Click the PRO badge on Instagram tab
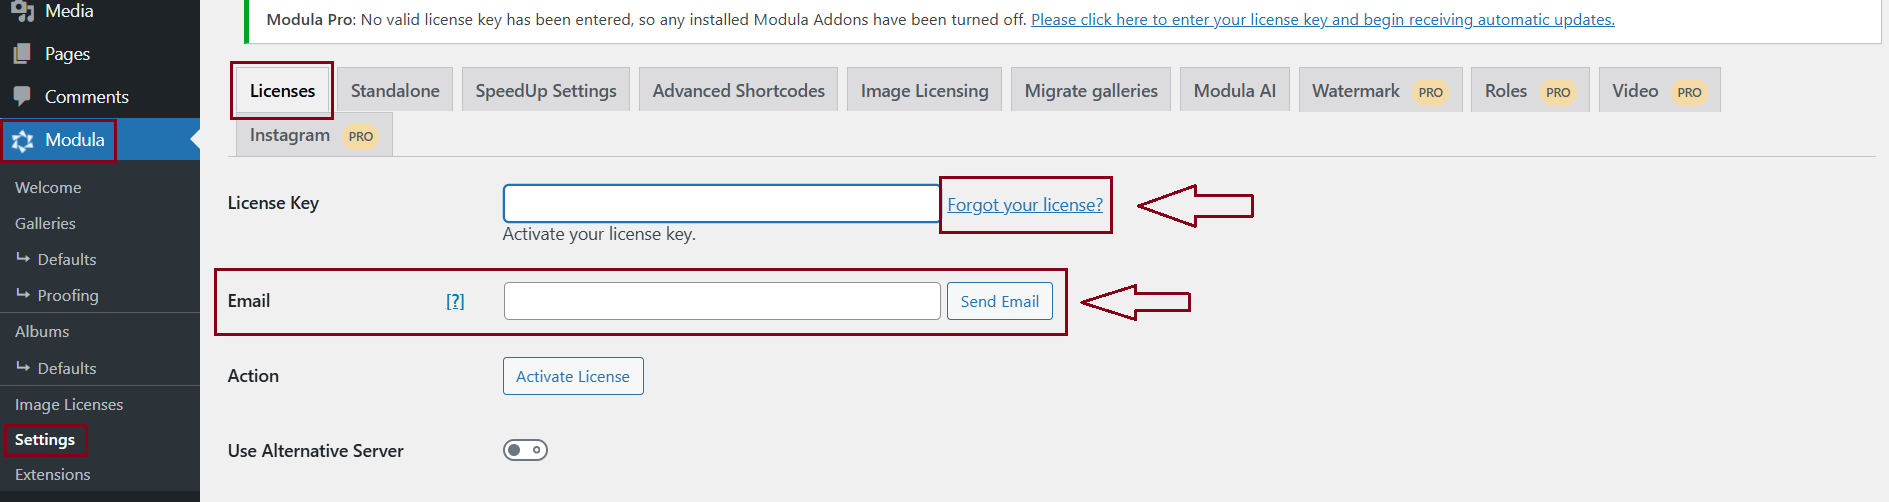 click(x=360, y=136)
